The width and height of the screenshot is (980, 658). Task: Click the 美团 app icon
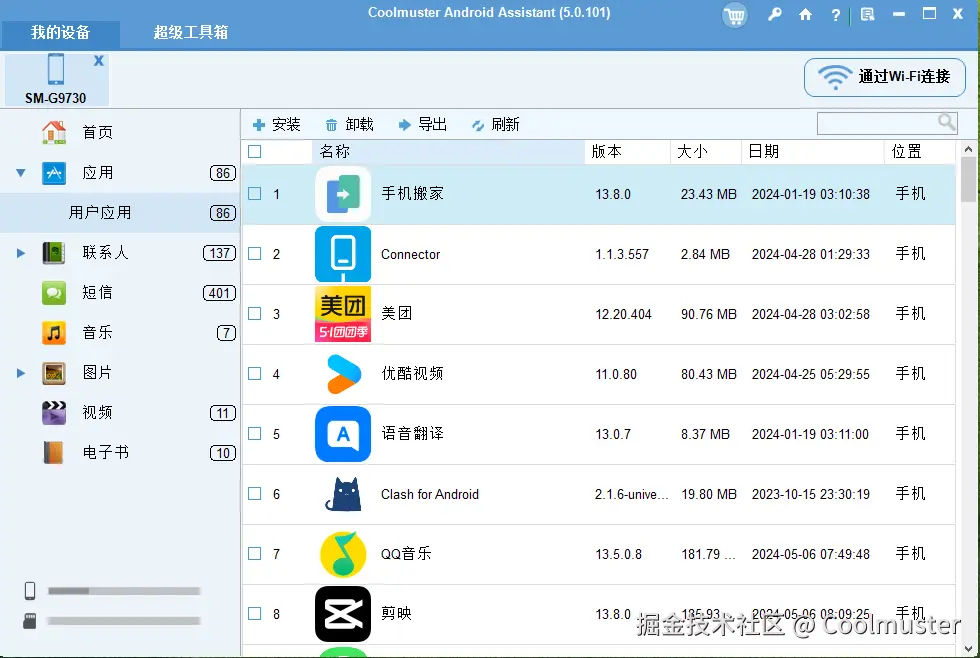[343, 314]
